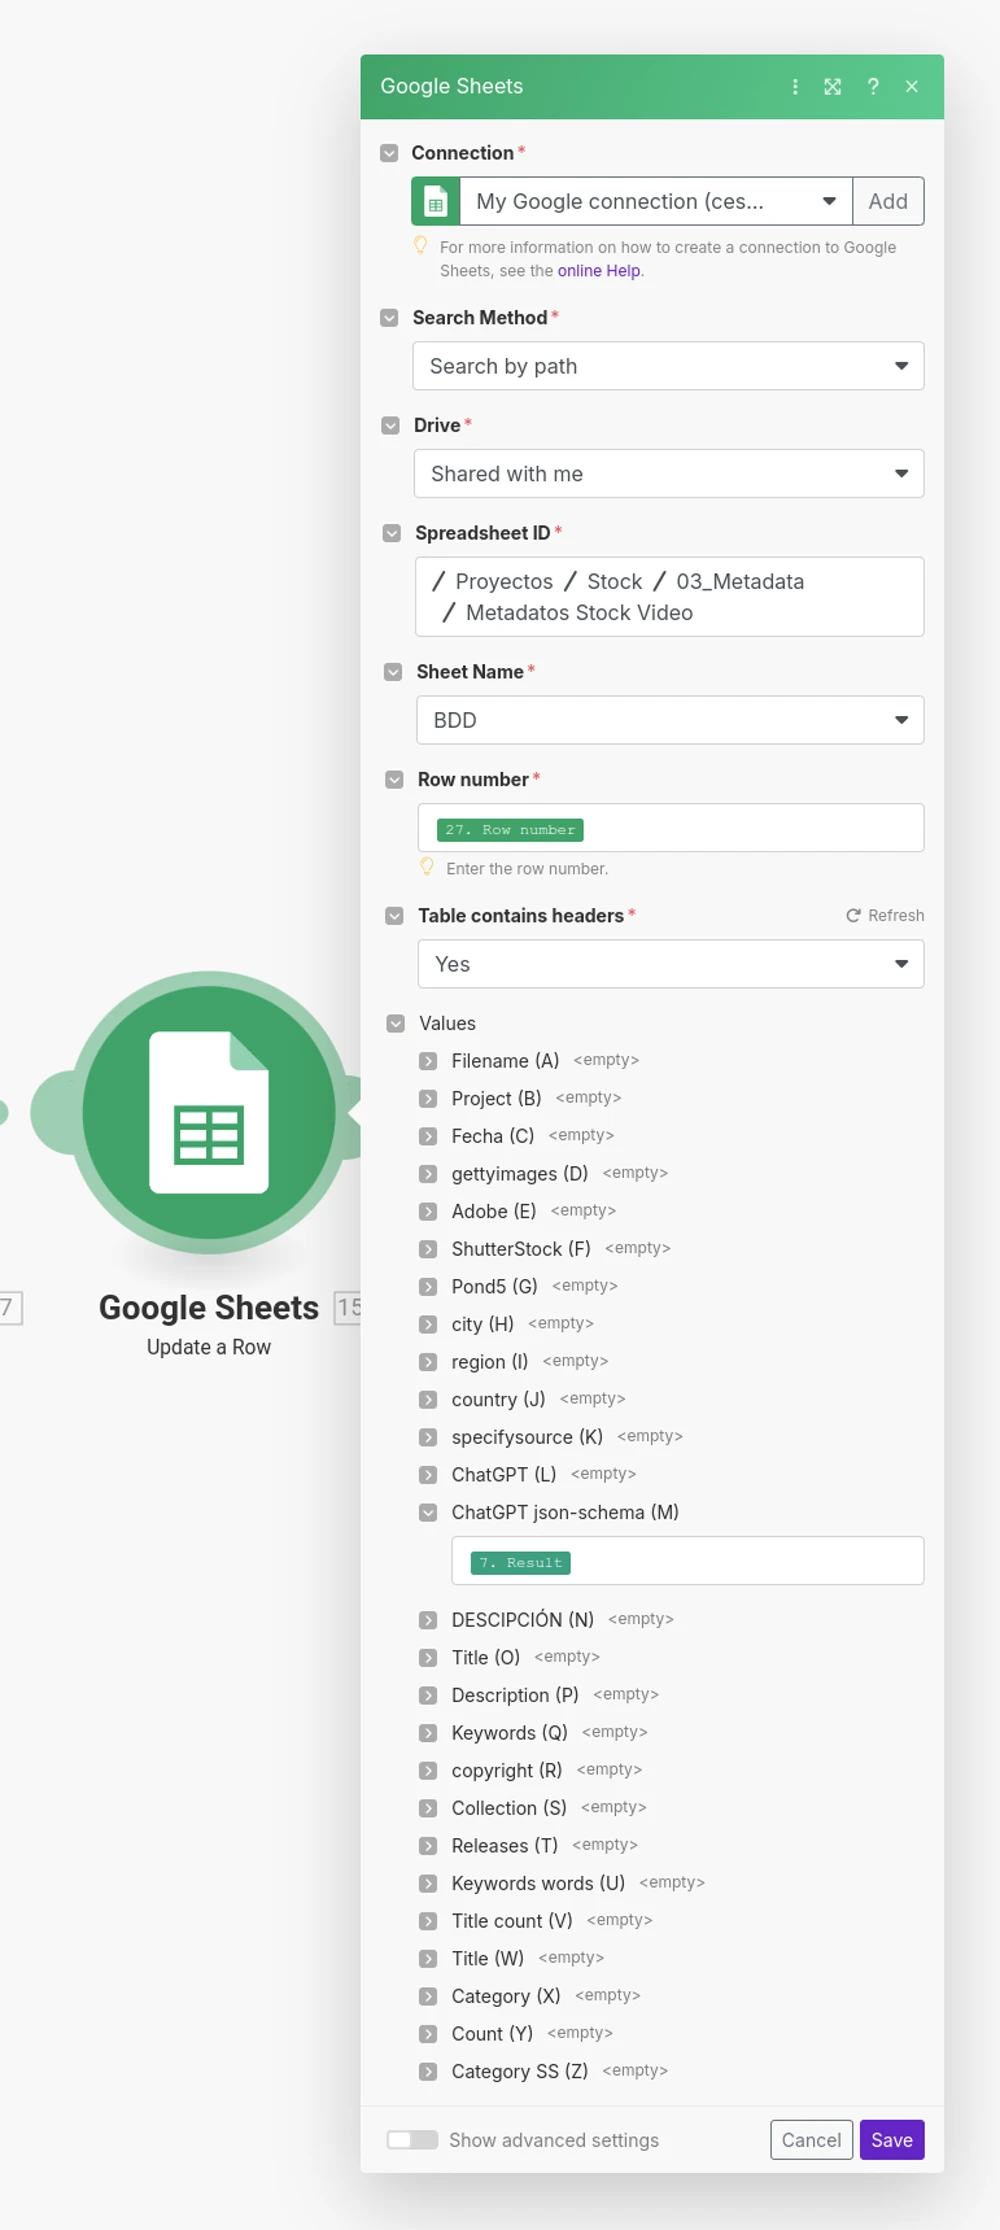The height and width of the screenshot is (2230, 1000).
Task: Open the online Help link
Action: click(599, 271)
